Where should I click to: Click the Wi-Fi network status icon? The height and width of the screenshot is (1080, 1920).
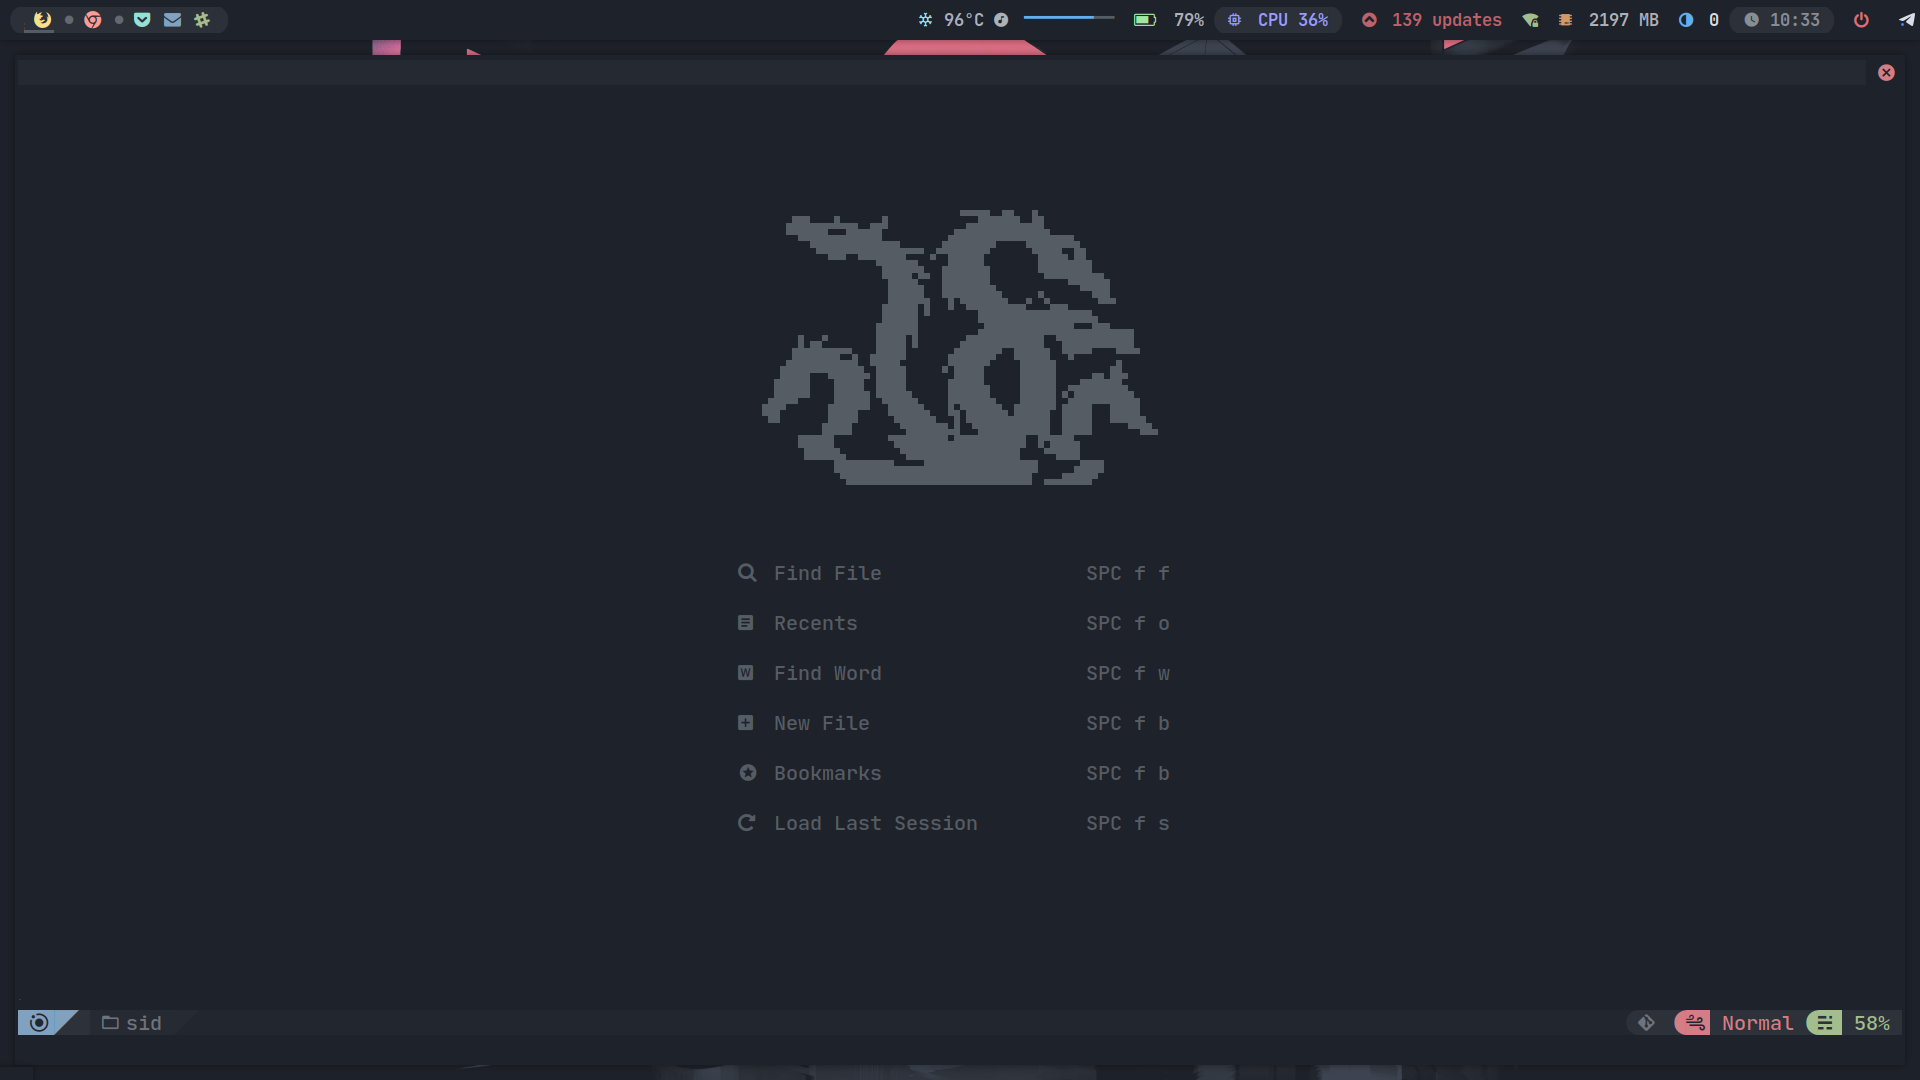(1530, 20)
